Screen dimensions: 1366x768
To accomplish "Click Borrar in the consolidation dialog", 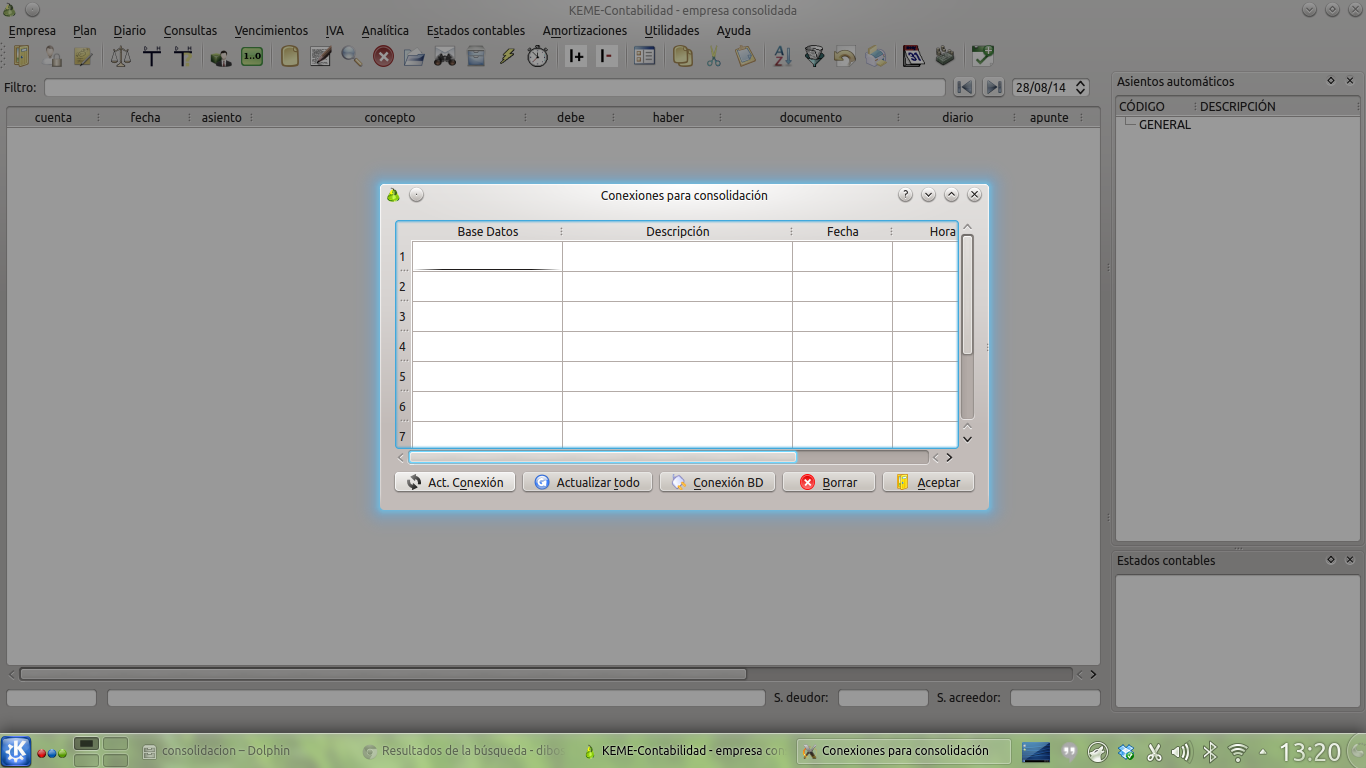I will click(x=829, y=482).
